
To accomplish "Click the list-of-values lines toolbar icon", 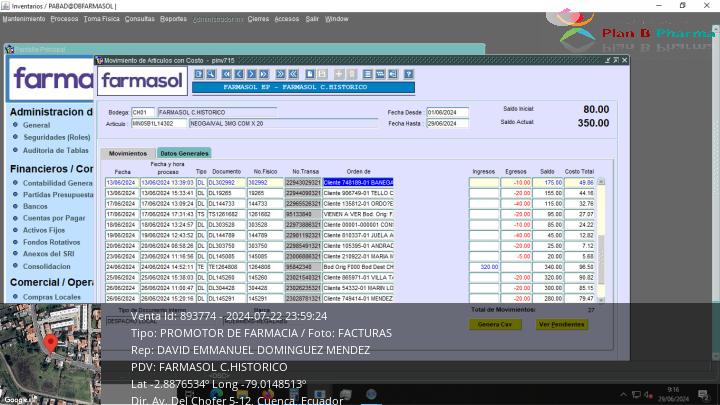I will click(367, 74).
